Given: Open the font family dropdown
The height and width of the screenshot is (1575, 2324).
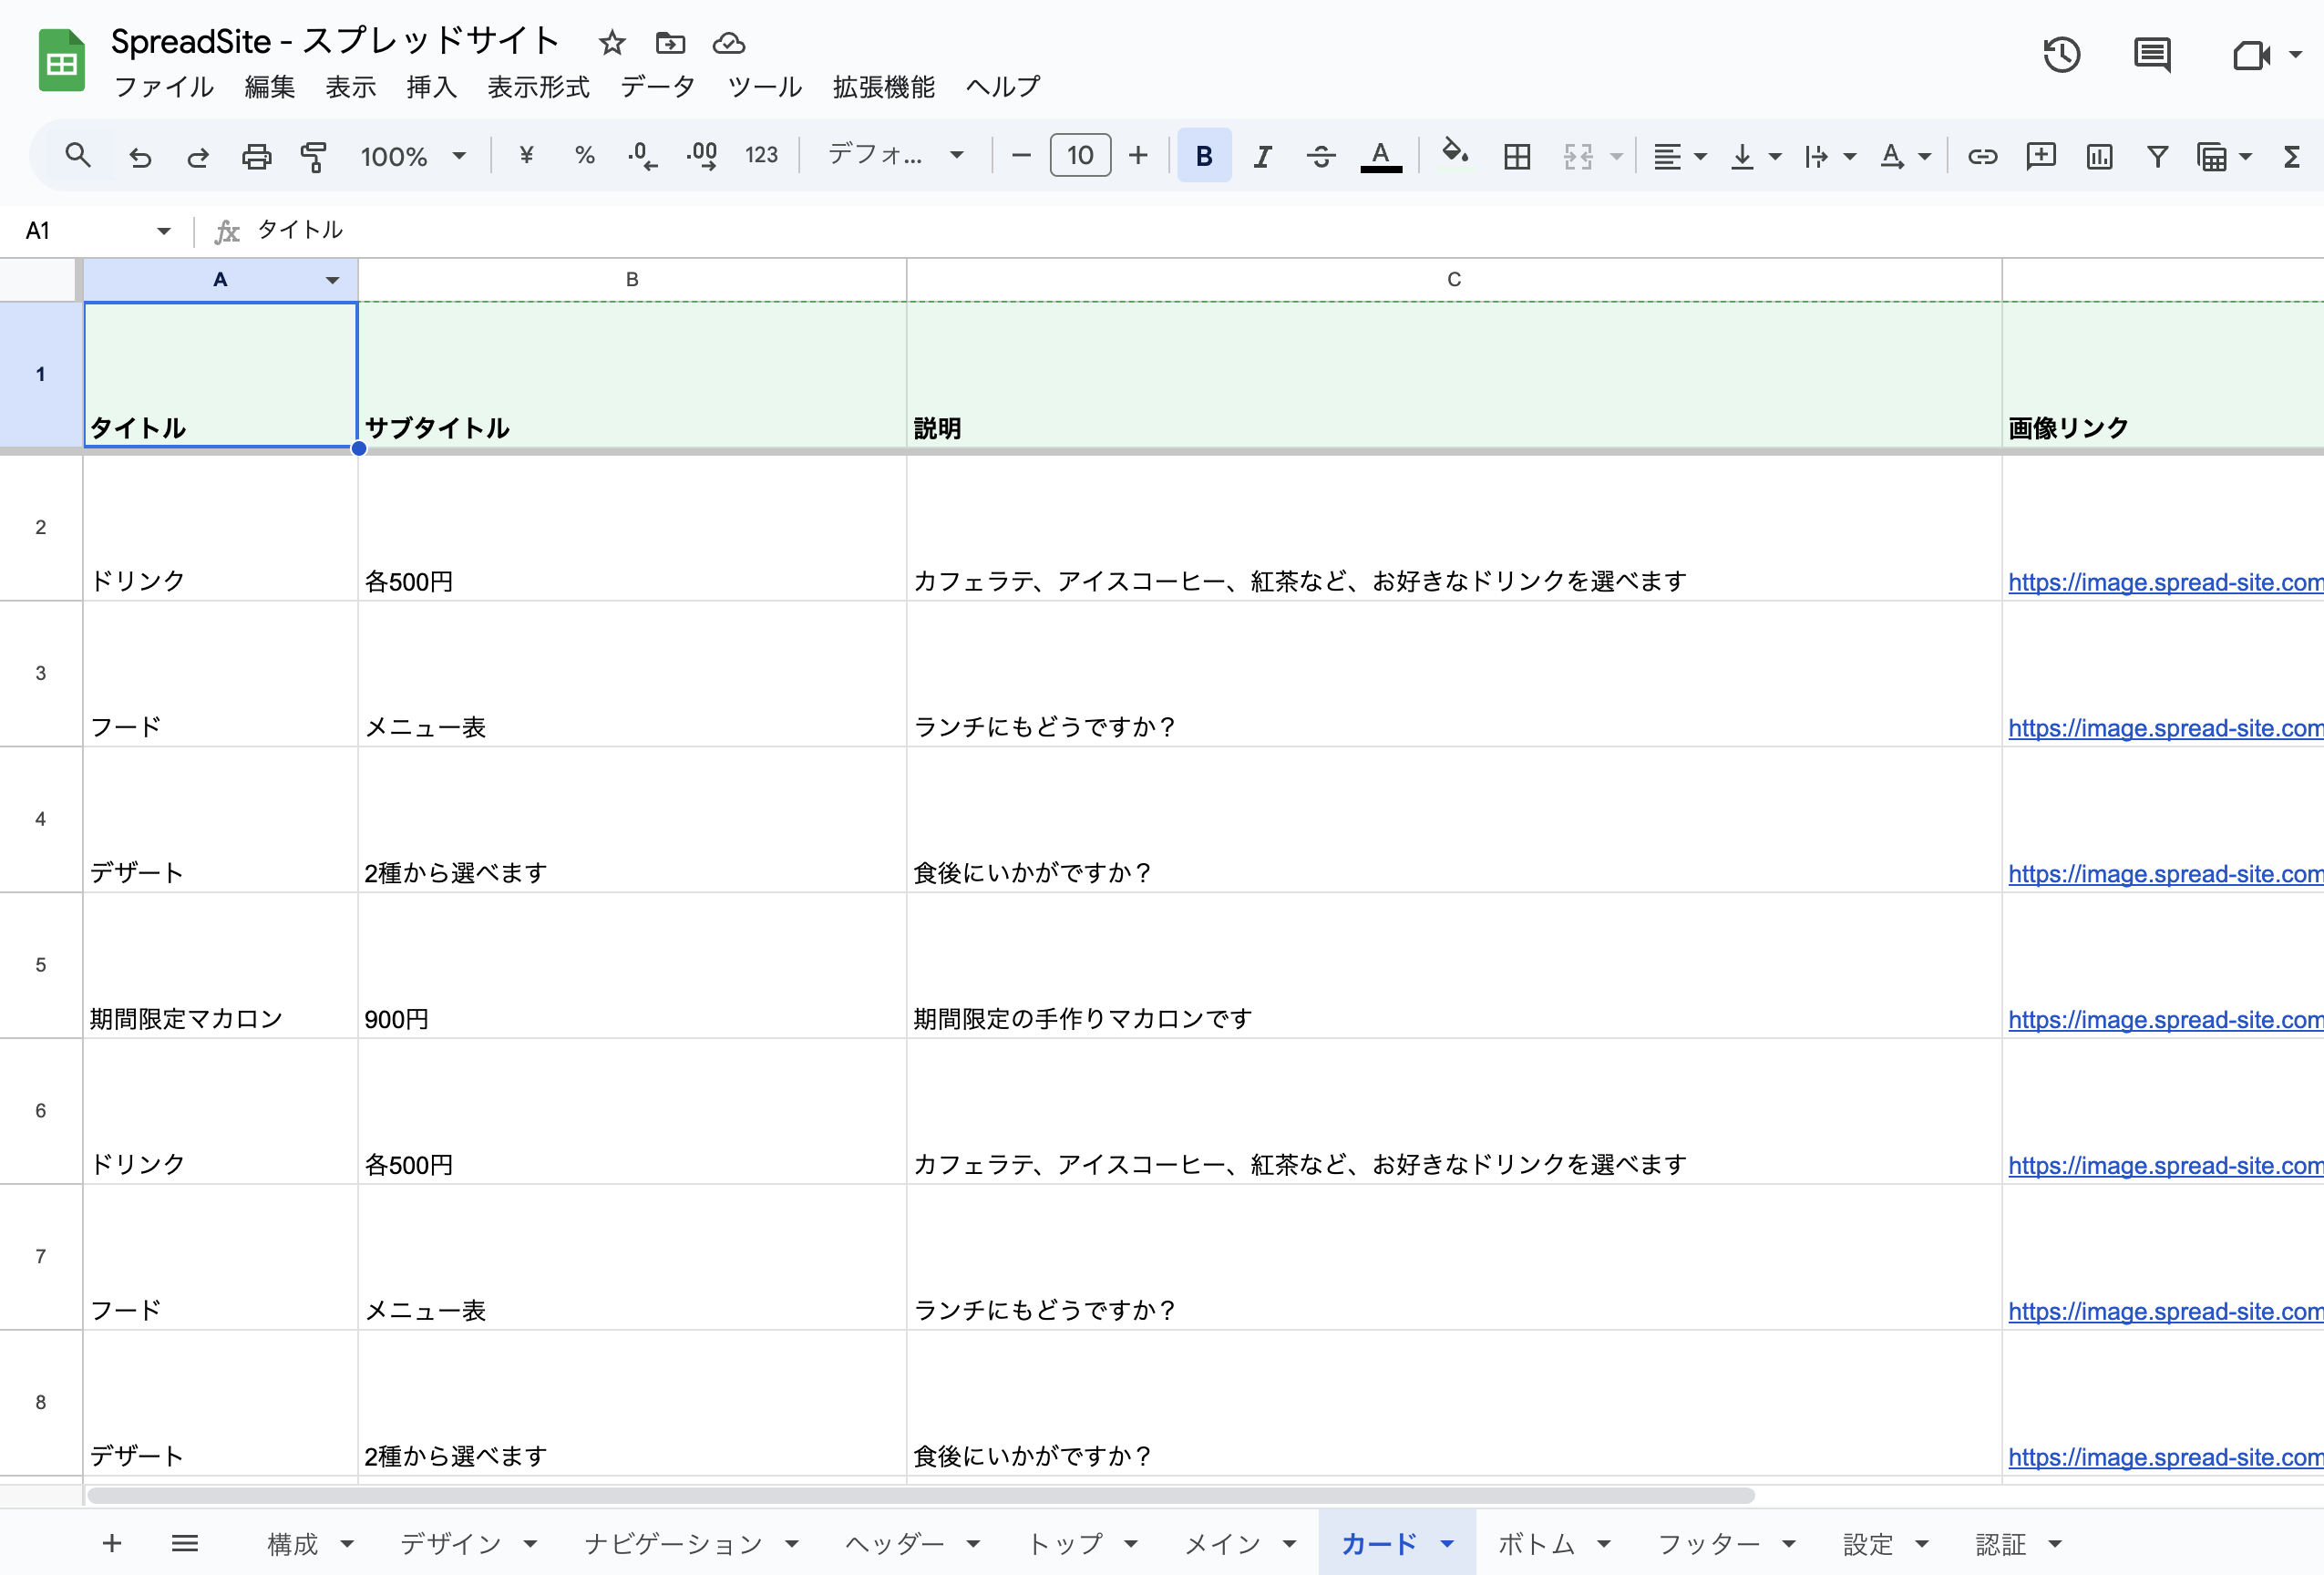Looking at the screenshot, I should tap(895, 156).
